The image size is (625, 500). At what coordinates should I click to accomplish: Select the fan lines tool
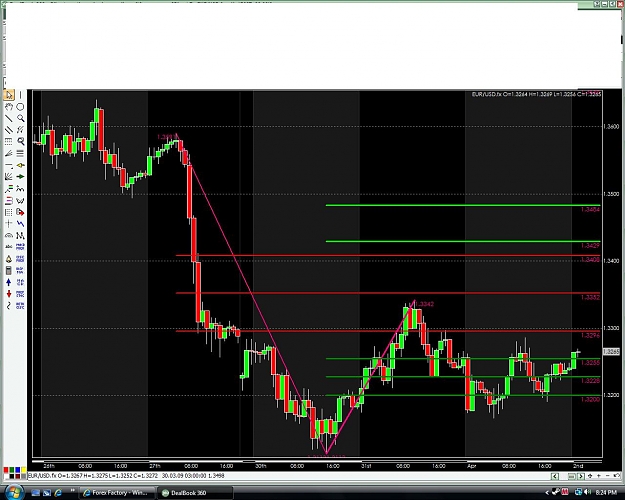(x=9, y=154)
